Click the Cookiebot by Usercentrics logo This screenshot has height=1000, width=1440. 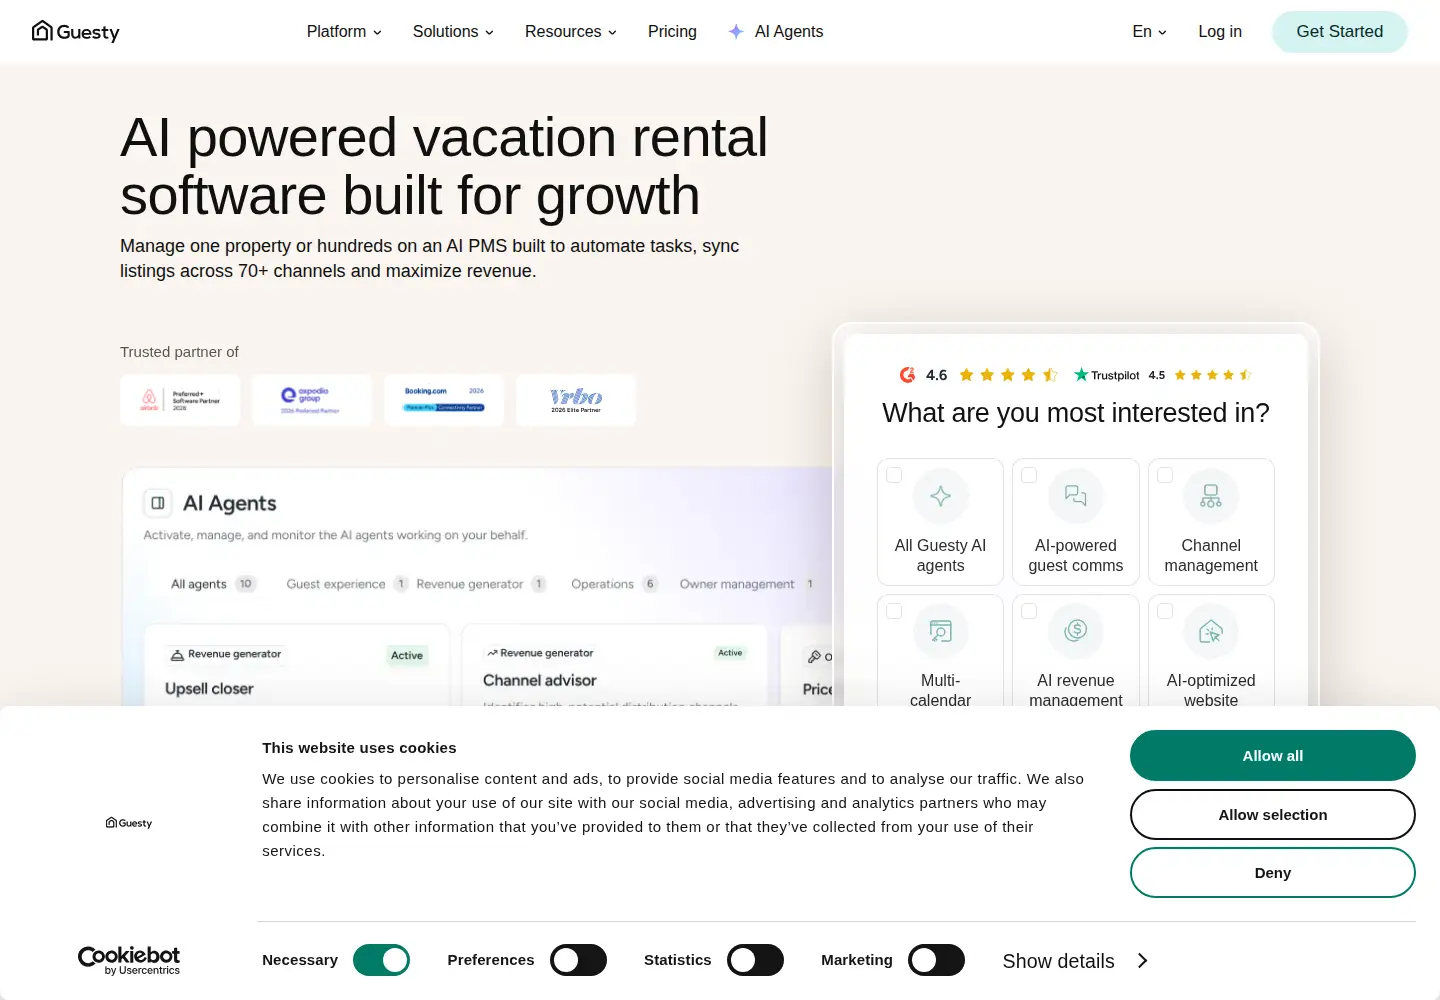tap(129, 960)
